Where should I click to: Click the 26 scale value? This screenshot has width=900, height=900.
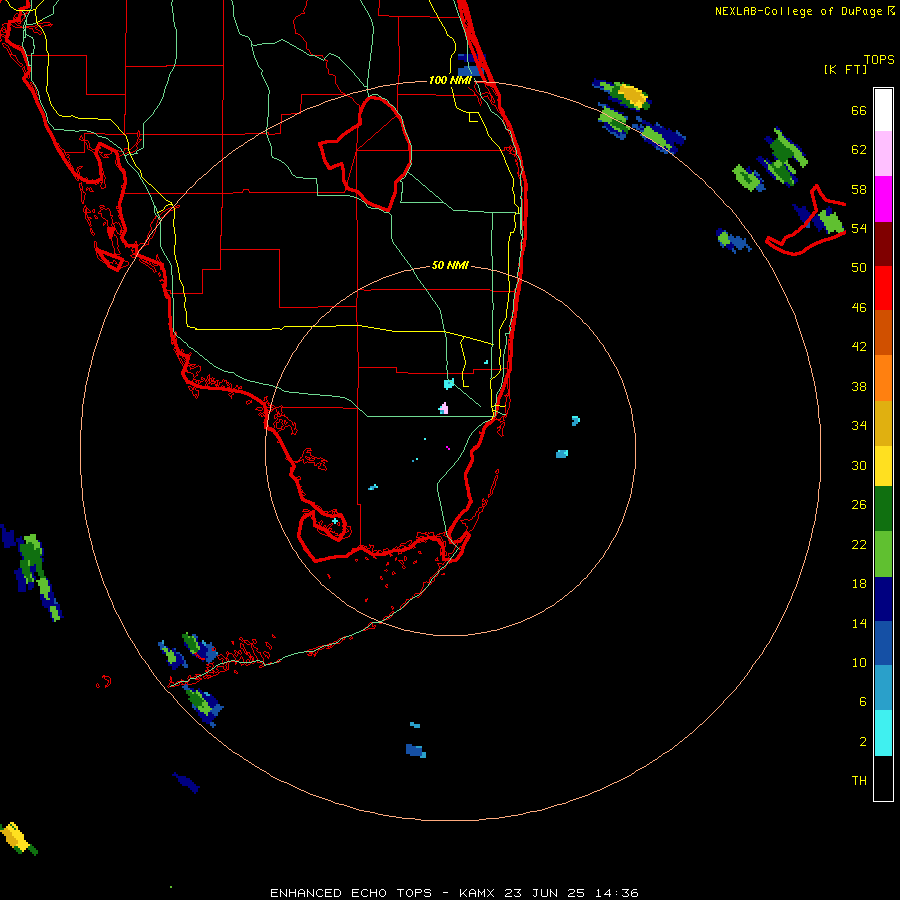coord(859,505)
